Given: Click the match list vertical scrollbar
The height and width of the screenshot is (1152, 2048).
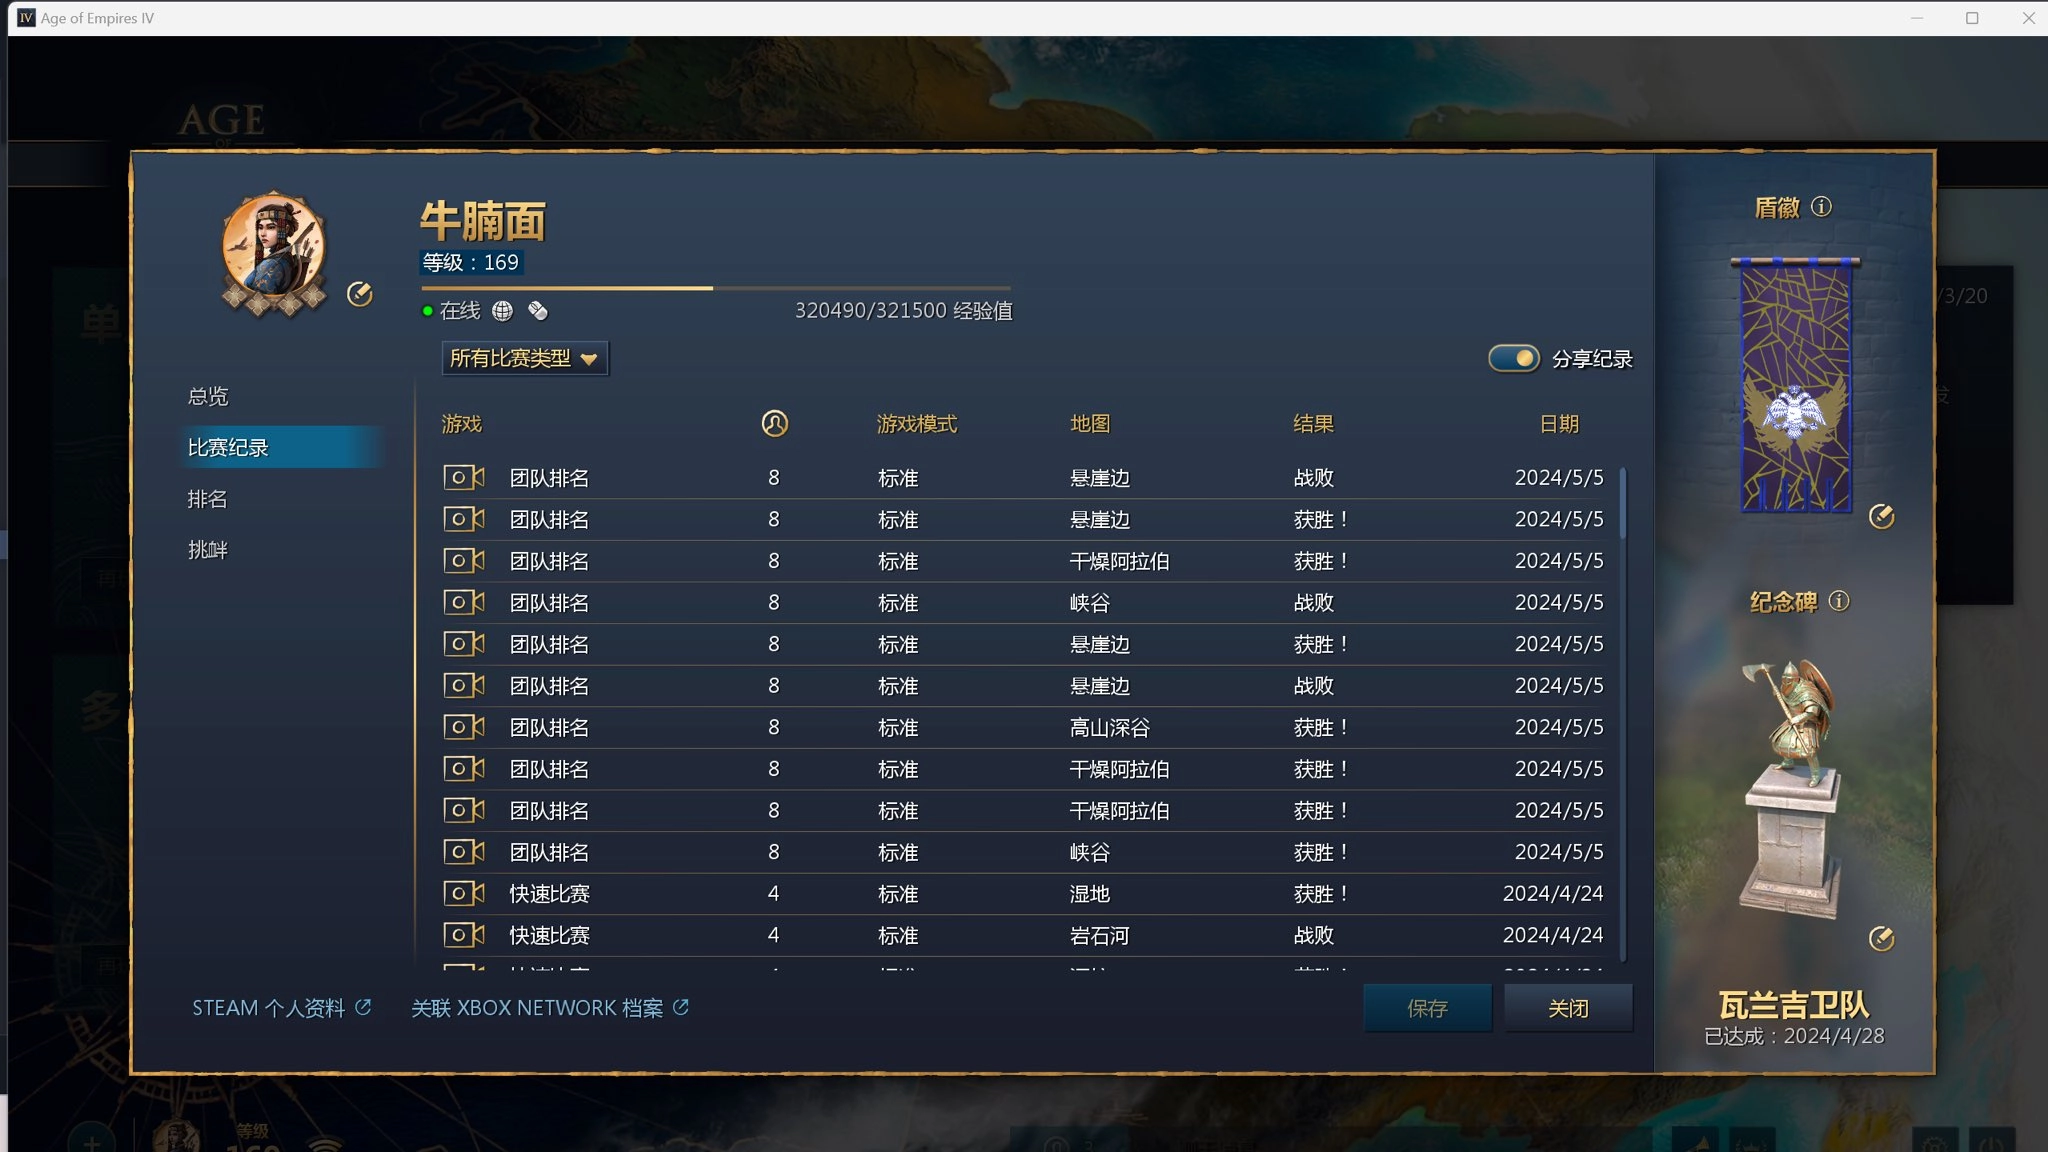Looking at the screenshot, I should coord(1622,504).
